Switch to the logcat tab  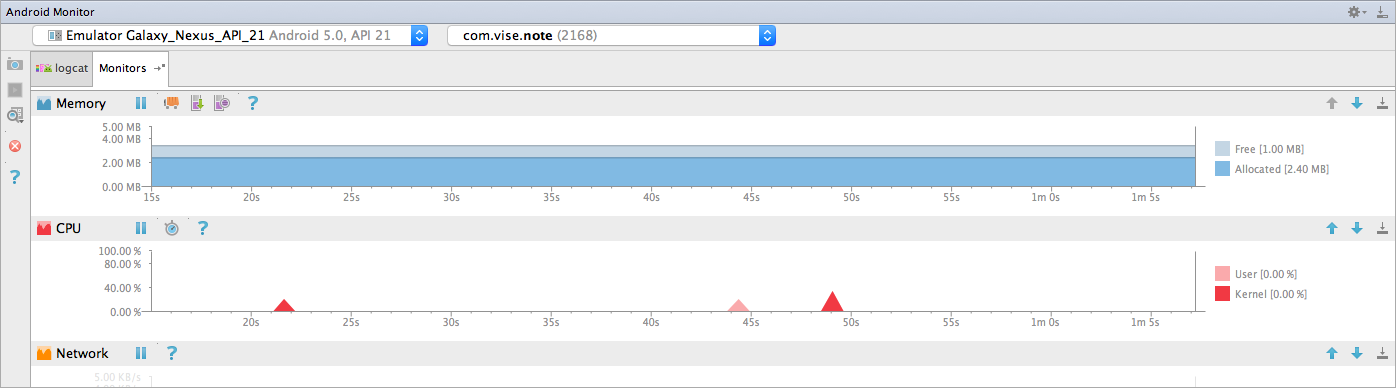[x=62, y=68]
